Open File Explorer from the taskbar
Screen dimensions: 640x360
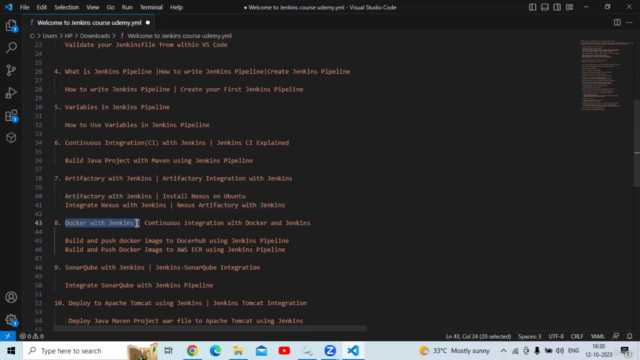coord(238,351)
